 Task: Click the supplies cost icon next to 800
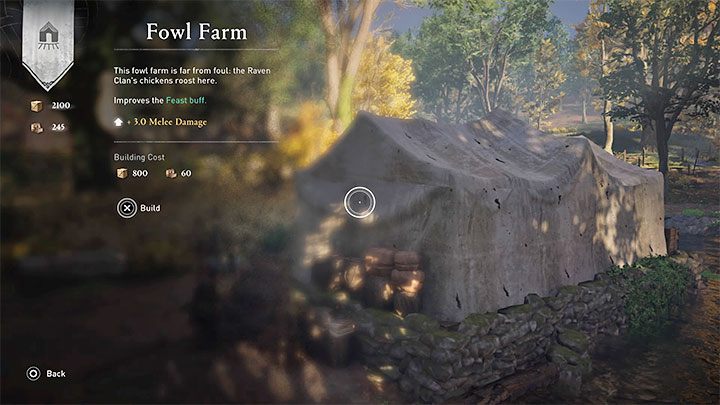(122, 173)
